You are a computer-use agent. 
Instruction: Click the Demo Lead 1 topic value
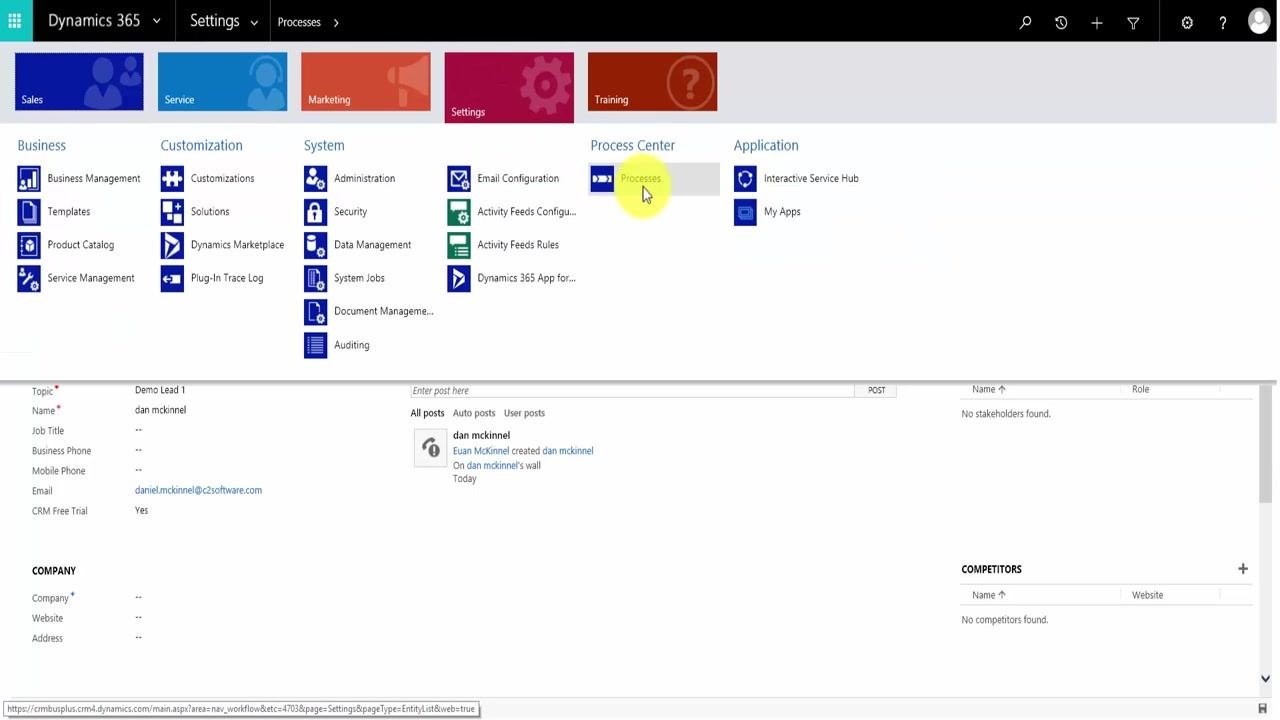[160, 390]
